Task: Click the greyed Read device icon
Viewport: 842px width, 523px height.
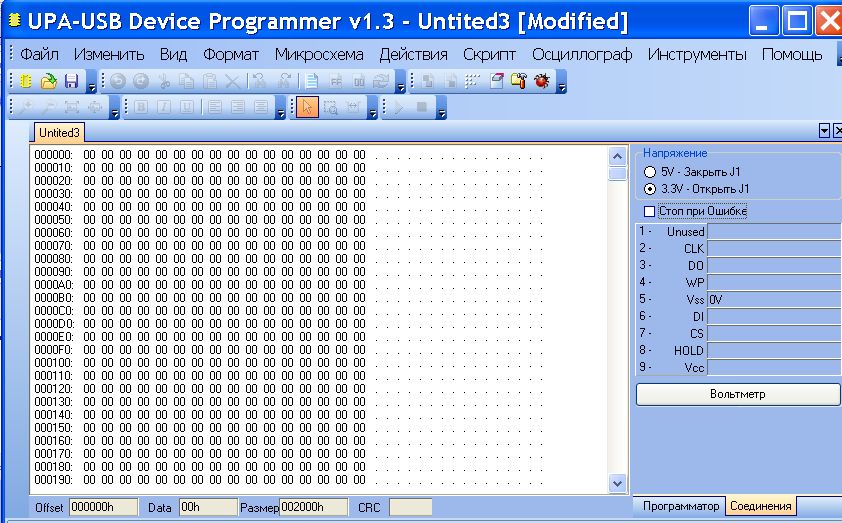Action: (x=428, y=81)
